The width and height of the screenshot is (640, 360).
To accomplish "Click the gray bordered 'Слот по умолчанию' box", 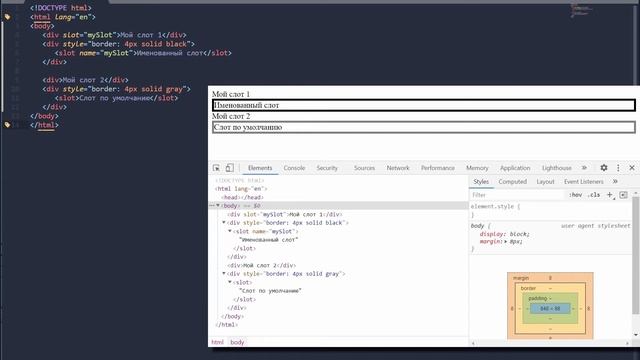I will click(x=424, y=127).
